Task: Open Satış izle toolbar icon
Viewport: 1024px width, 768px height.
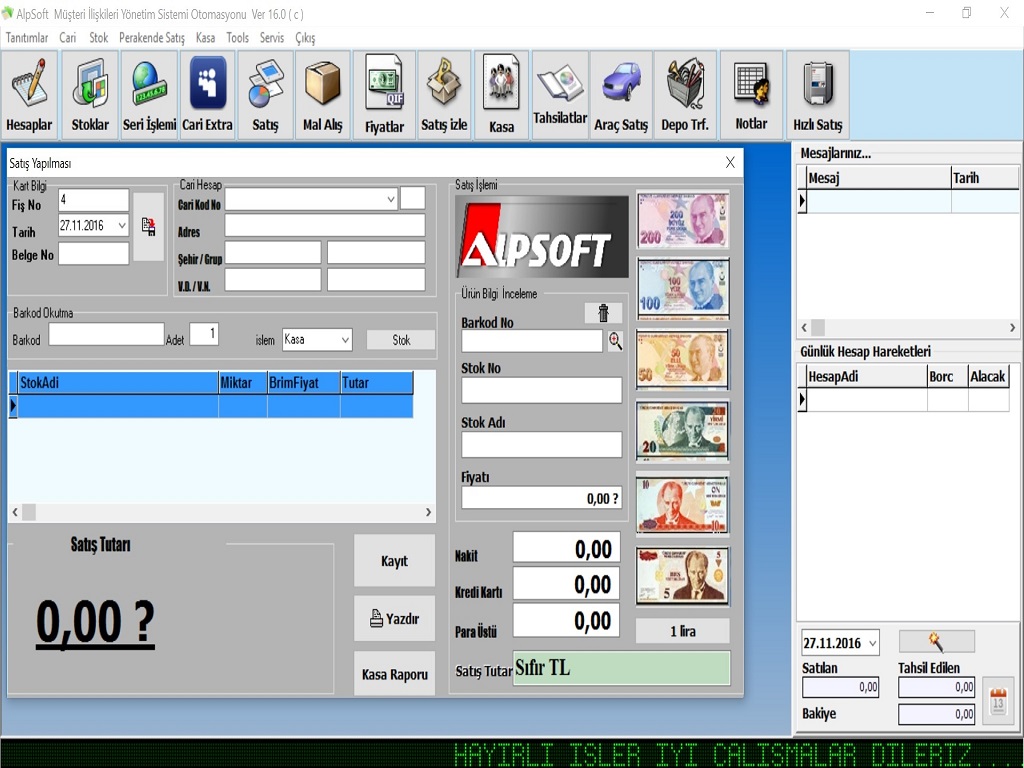Action: pyautogui.click(x=444, y=95)
